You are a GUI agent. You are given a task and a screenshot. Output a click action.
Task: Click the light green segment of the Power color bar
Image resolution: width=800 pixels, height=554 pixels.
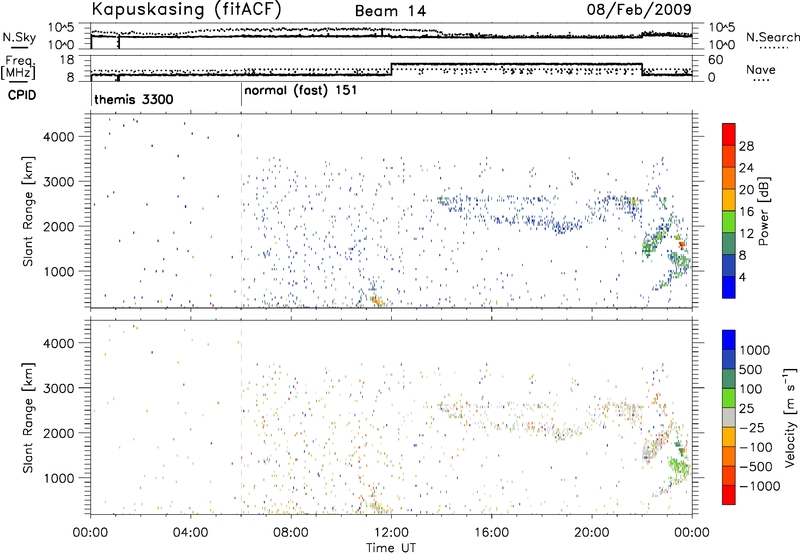pos(729,221)
